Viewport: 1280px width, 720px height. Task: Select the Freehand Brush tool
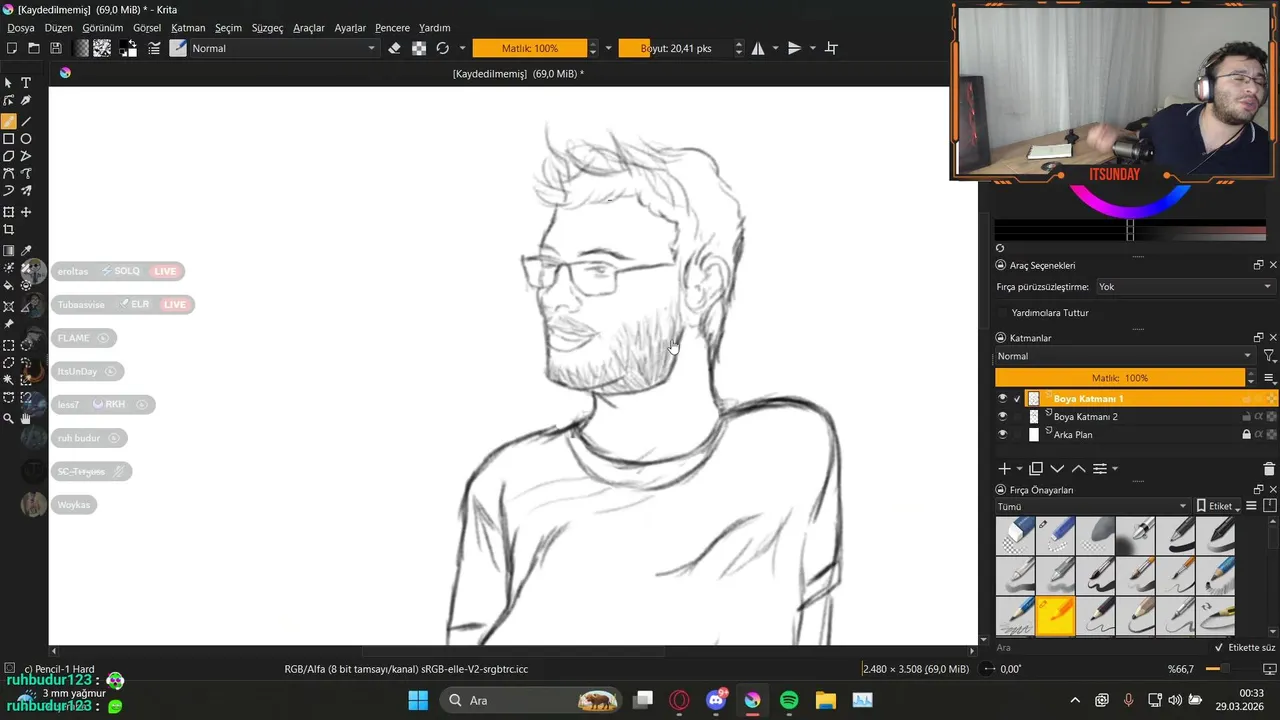(8, 120)
